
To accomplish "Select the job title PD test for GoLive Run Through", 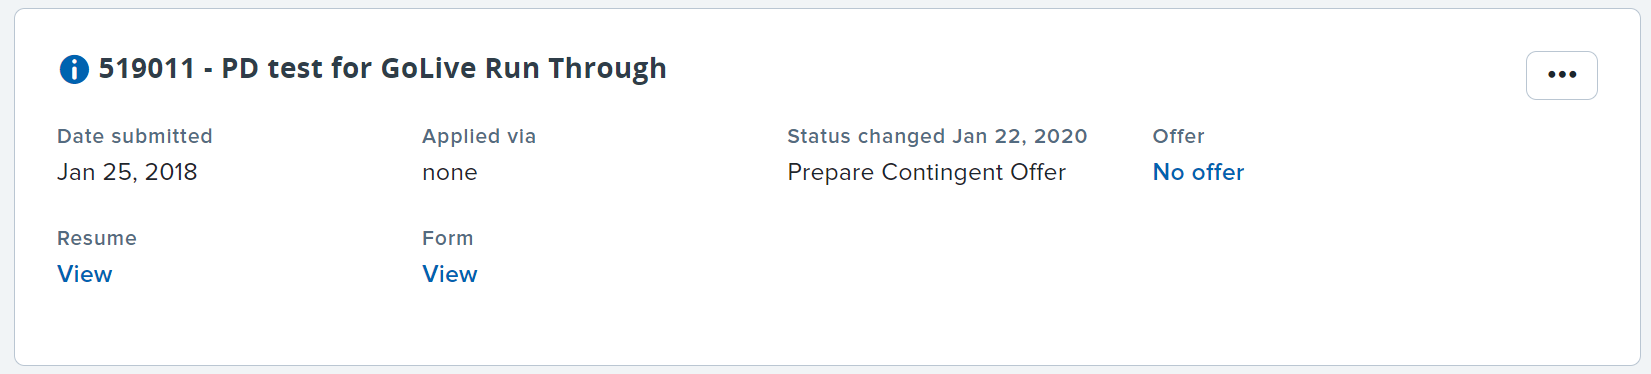I will (444, 69).
